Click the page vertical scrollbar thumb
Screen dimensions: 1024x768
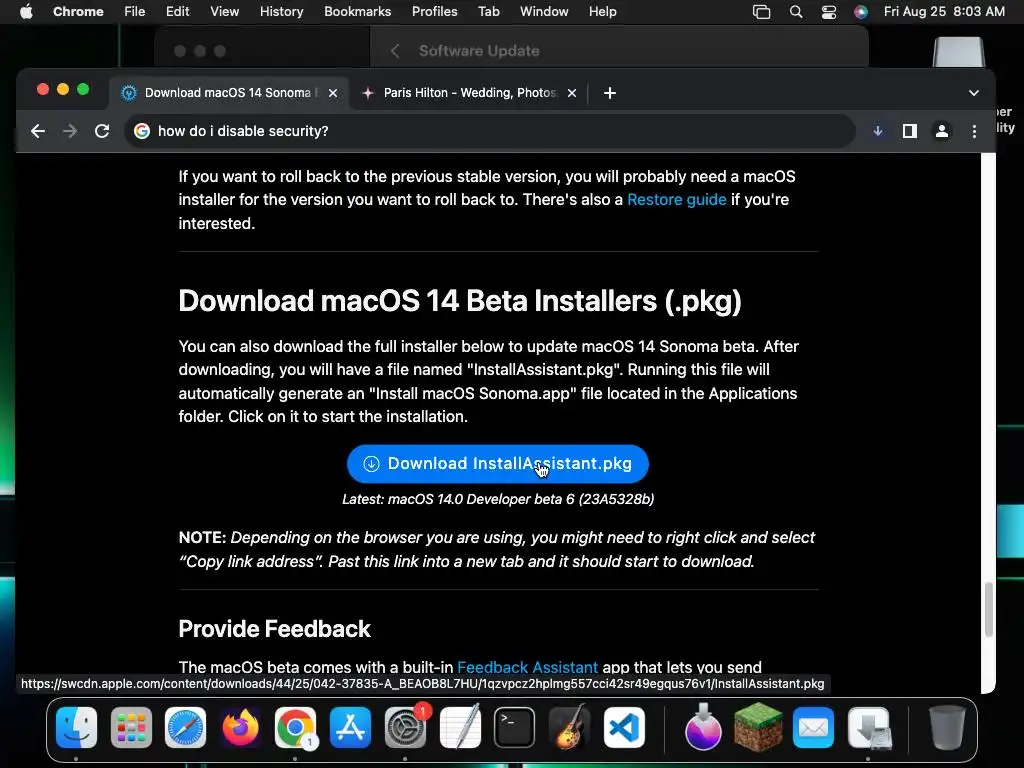tap(989, 609)
